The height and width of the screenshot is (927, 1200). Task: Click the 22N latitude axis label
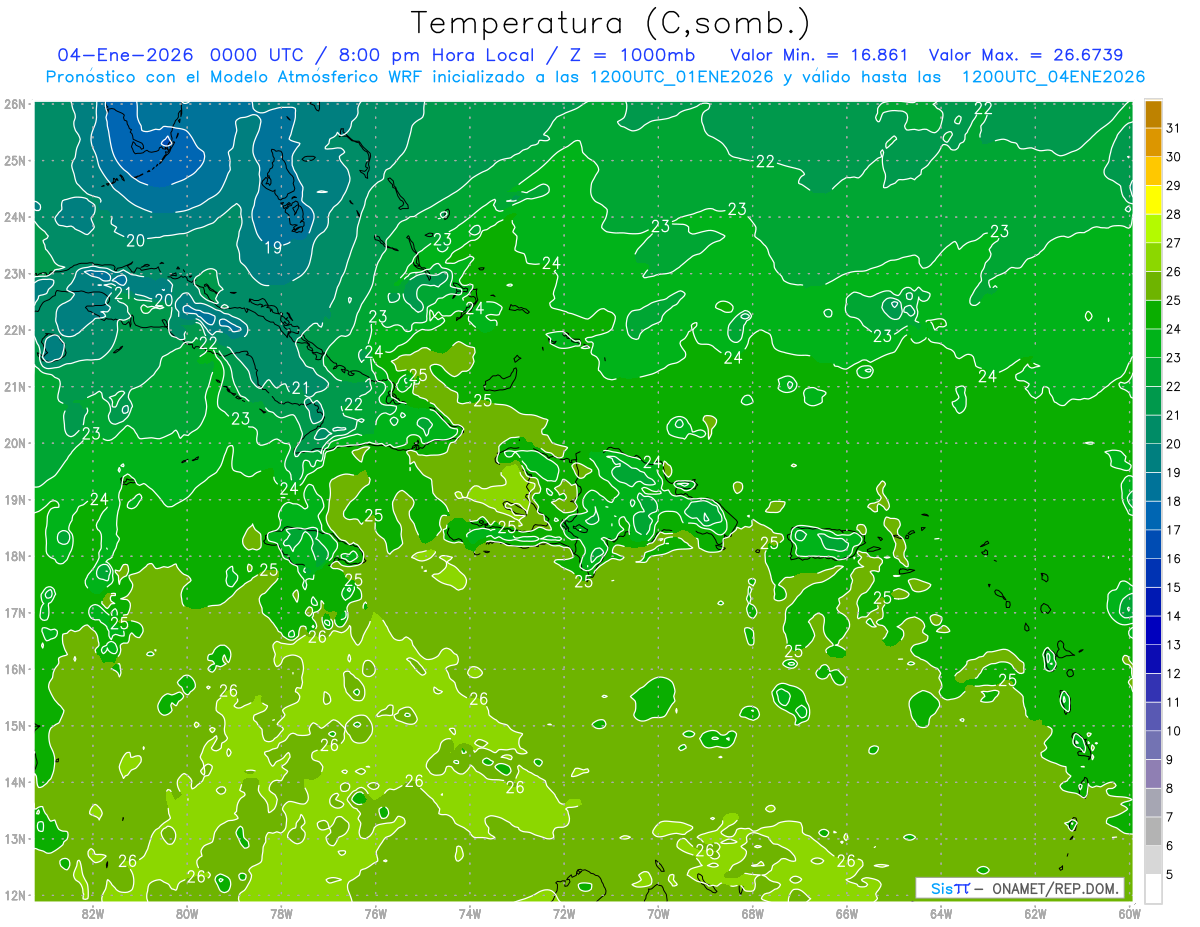click(x=15, y=330)
